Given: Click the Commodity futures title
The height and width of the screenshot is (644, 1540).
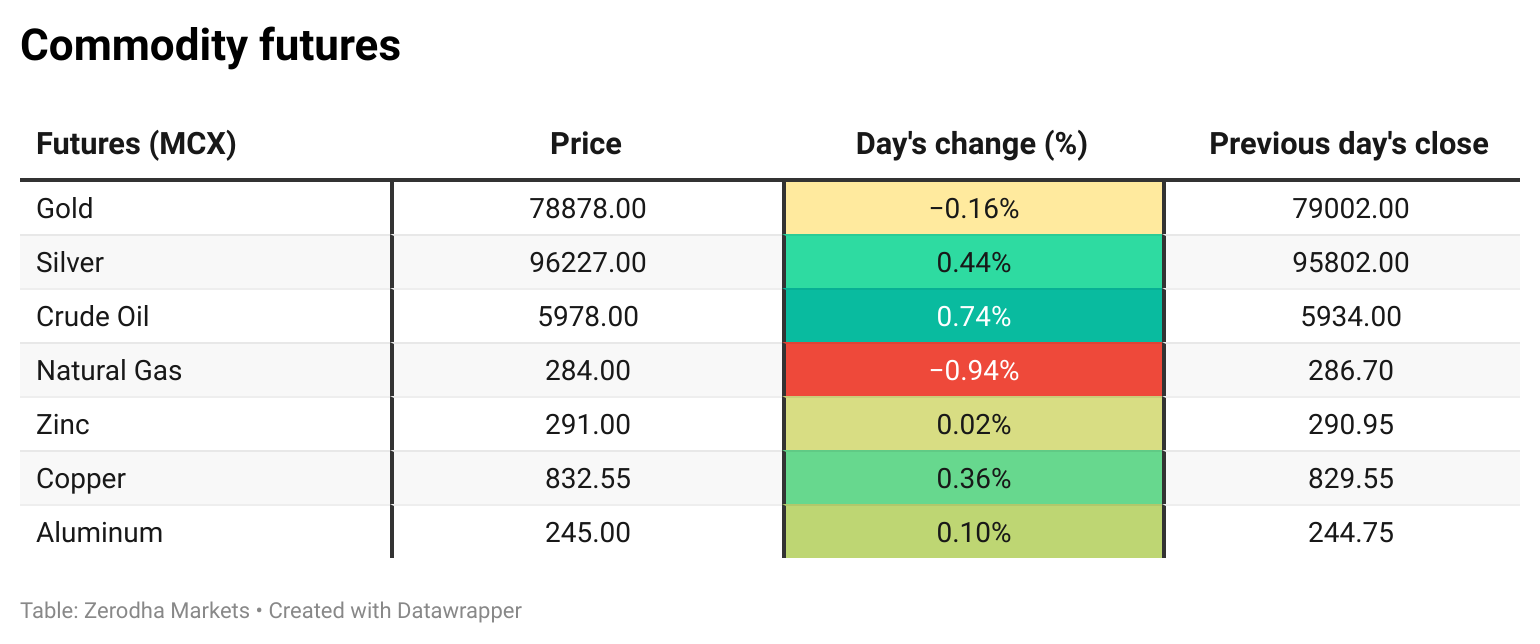Looking at the screenshot, I should [x=211, y=46].
